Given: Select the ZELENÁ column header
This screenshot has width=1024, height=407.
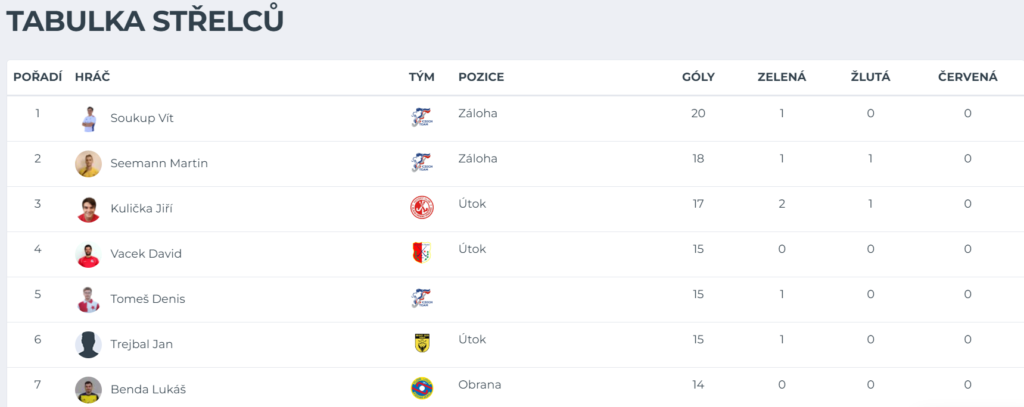Looking at the screenshot, I should tap(782, 77).
